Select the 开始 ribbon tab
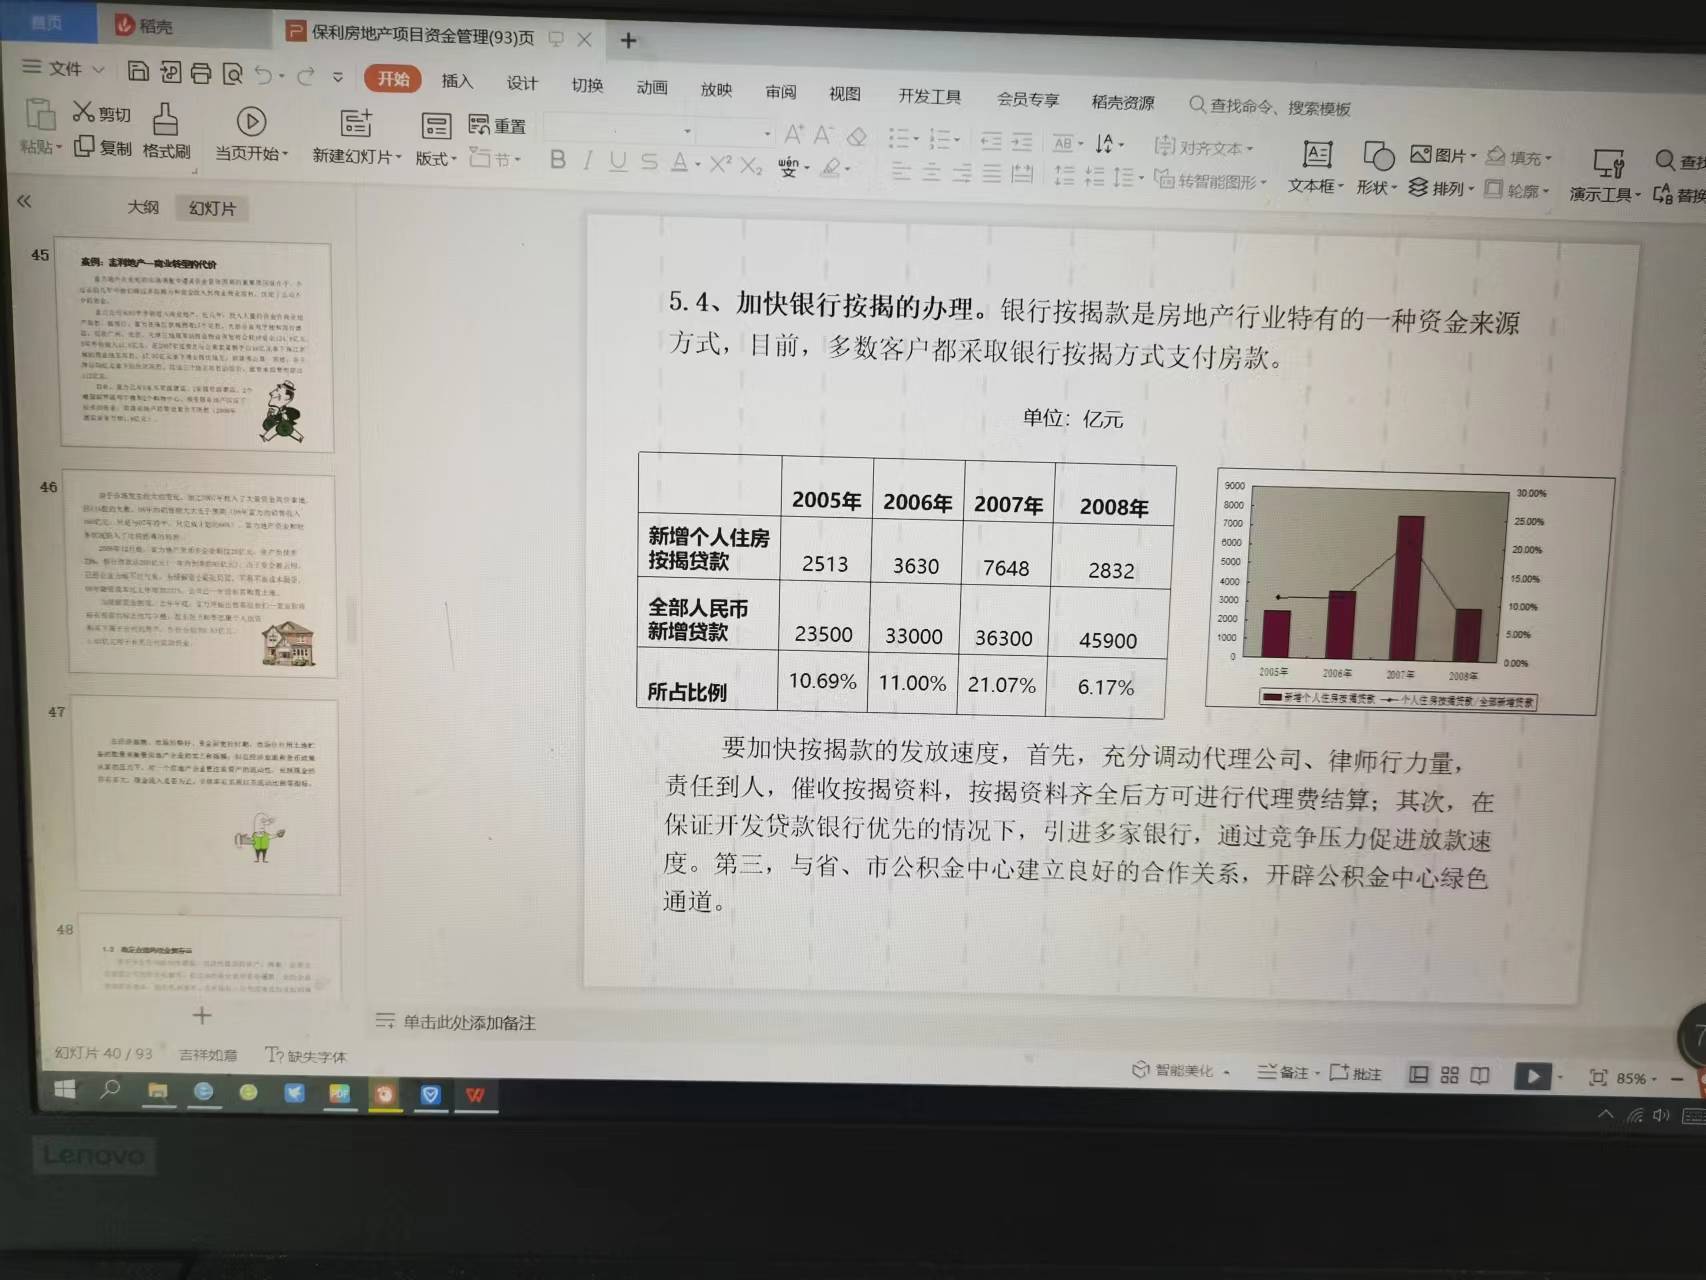The height and width of the screenshot is (1280, 1706). coord(393,79)
